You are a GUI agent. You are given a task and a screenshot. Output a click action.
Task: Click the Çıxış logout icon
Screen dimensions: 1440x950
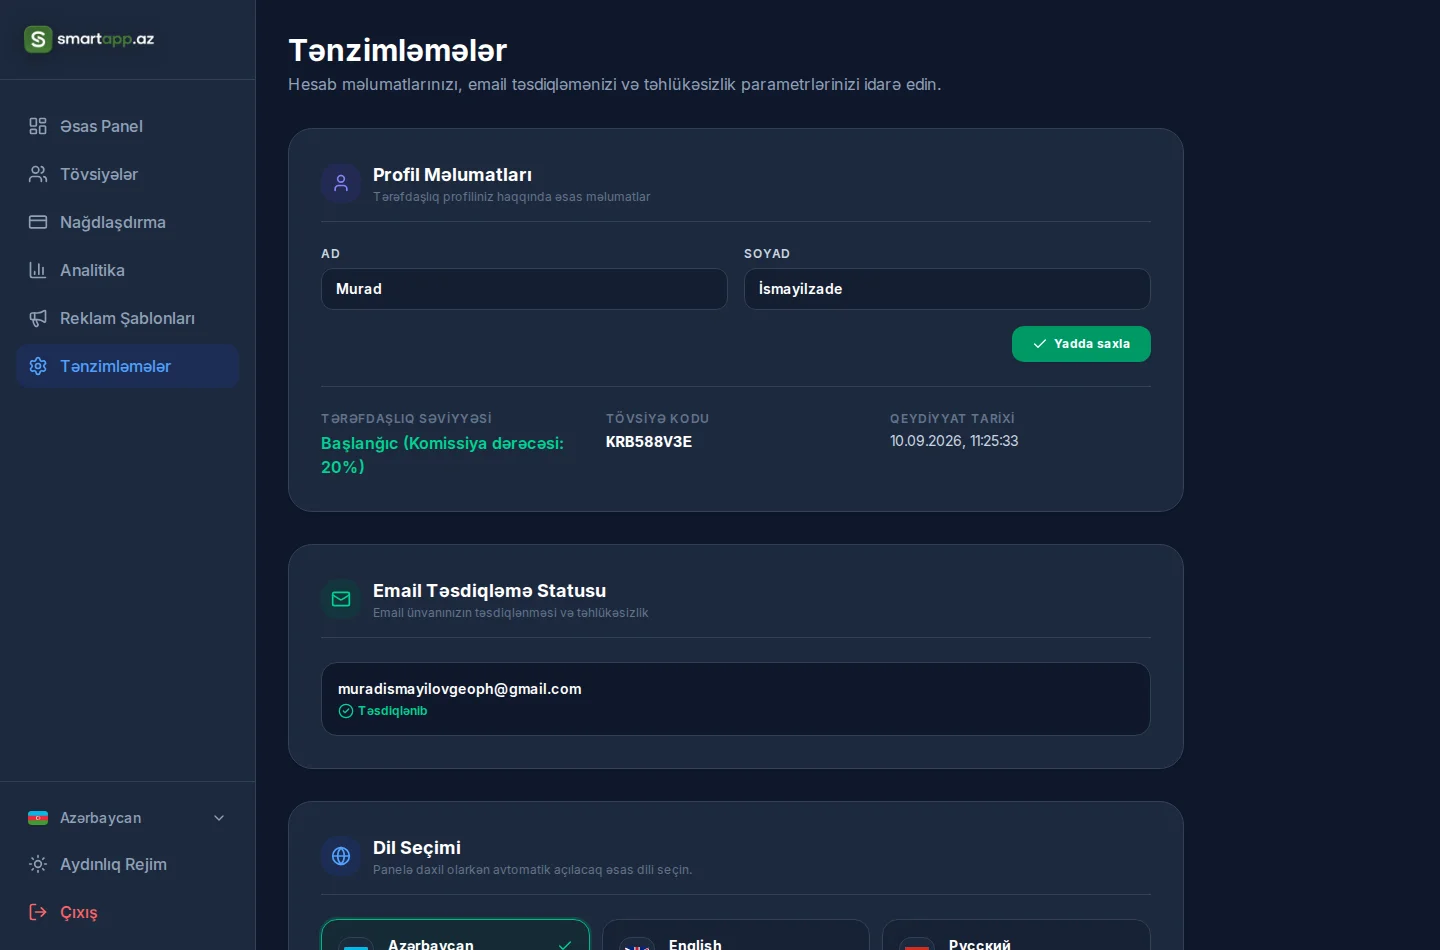coord(38,912)
